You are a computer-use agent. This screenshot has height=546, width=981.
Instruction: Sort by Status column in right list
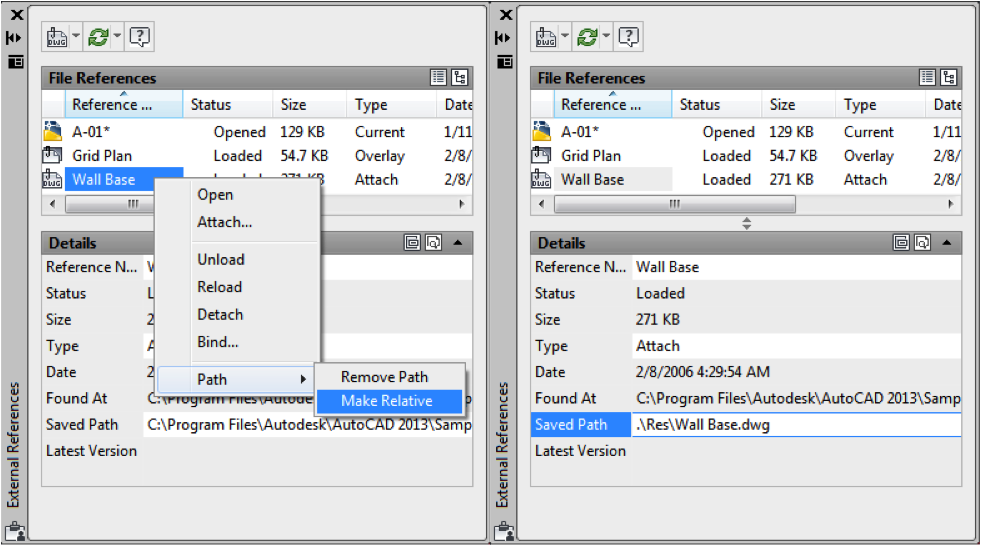tap(717, 104)
